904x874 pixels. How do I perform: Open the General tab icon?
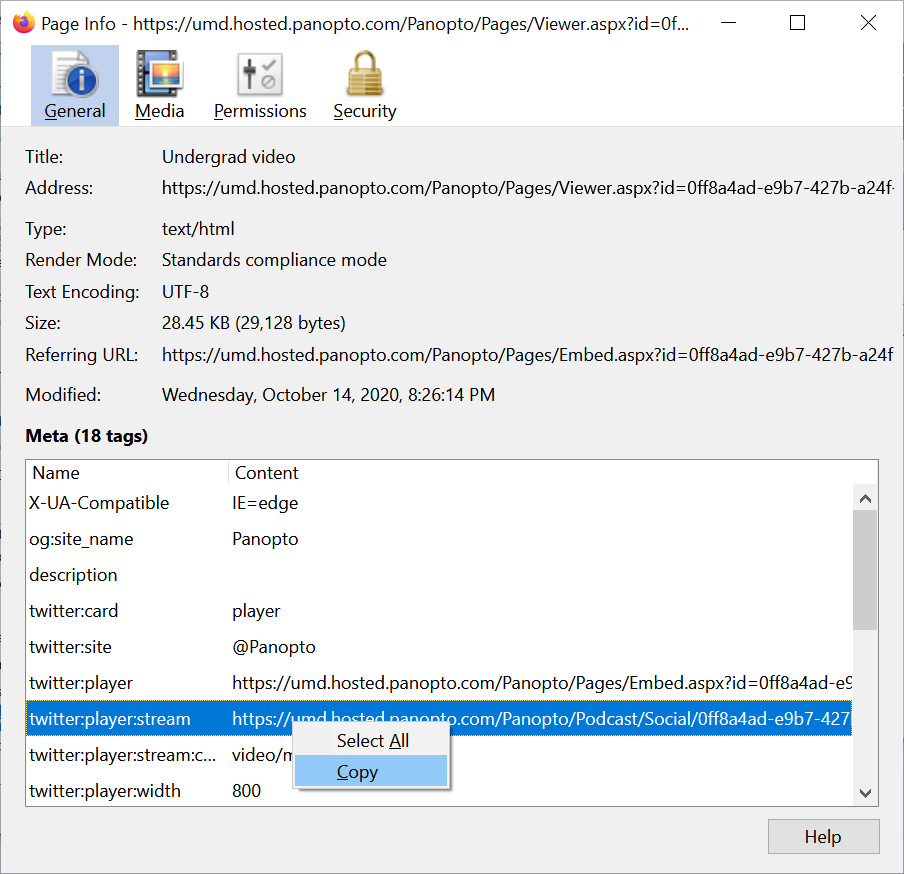[75, 85]
